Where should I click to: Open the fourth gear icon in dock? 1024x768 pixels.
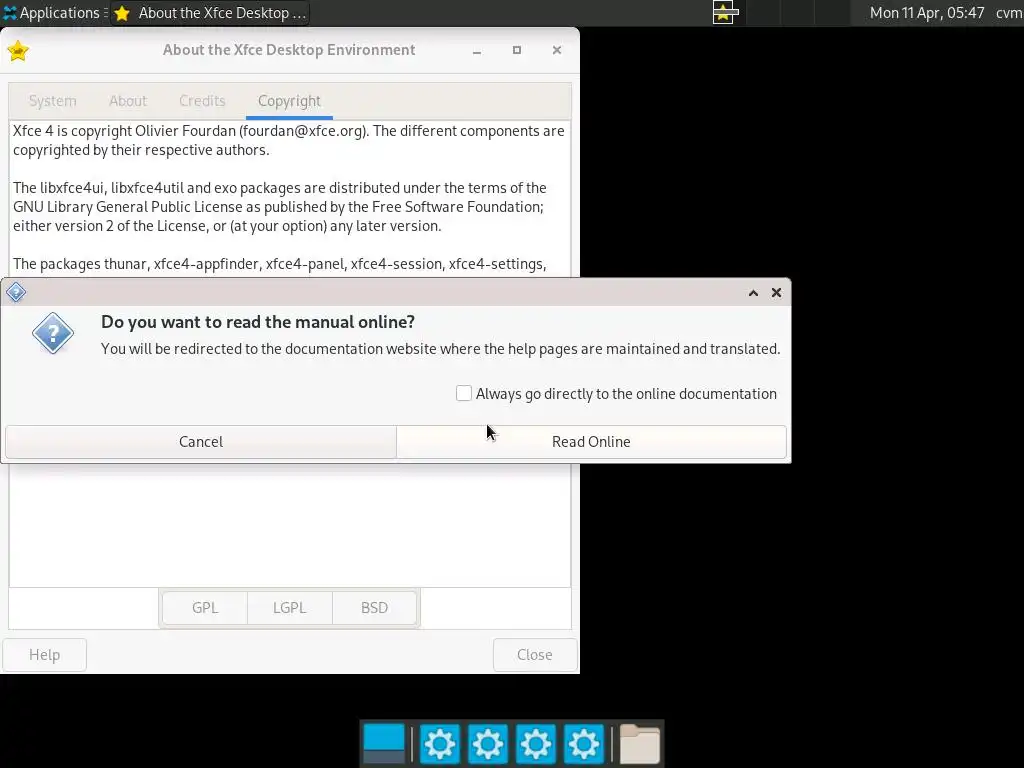click(x=584, y=744)
